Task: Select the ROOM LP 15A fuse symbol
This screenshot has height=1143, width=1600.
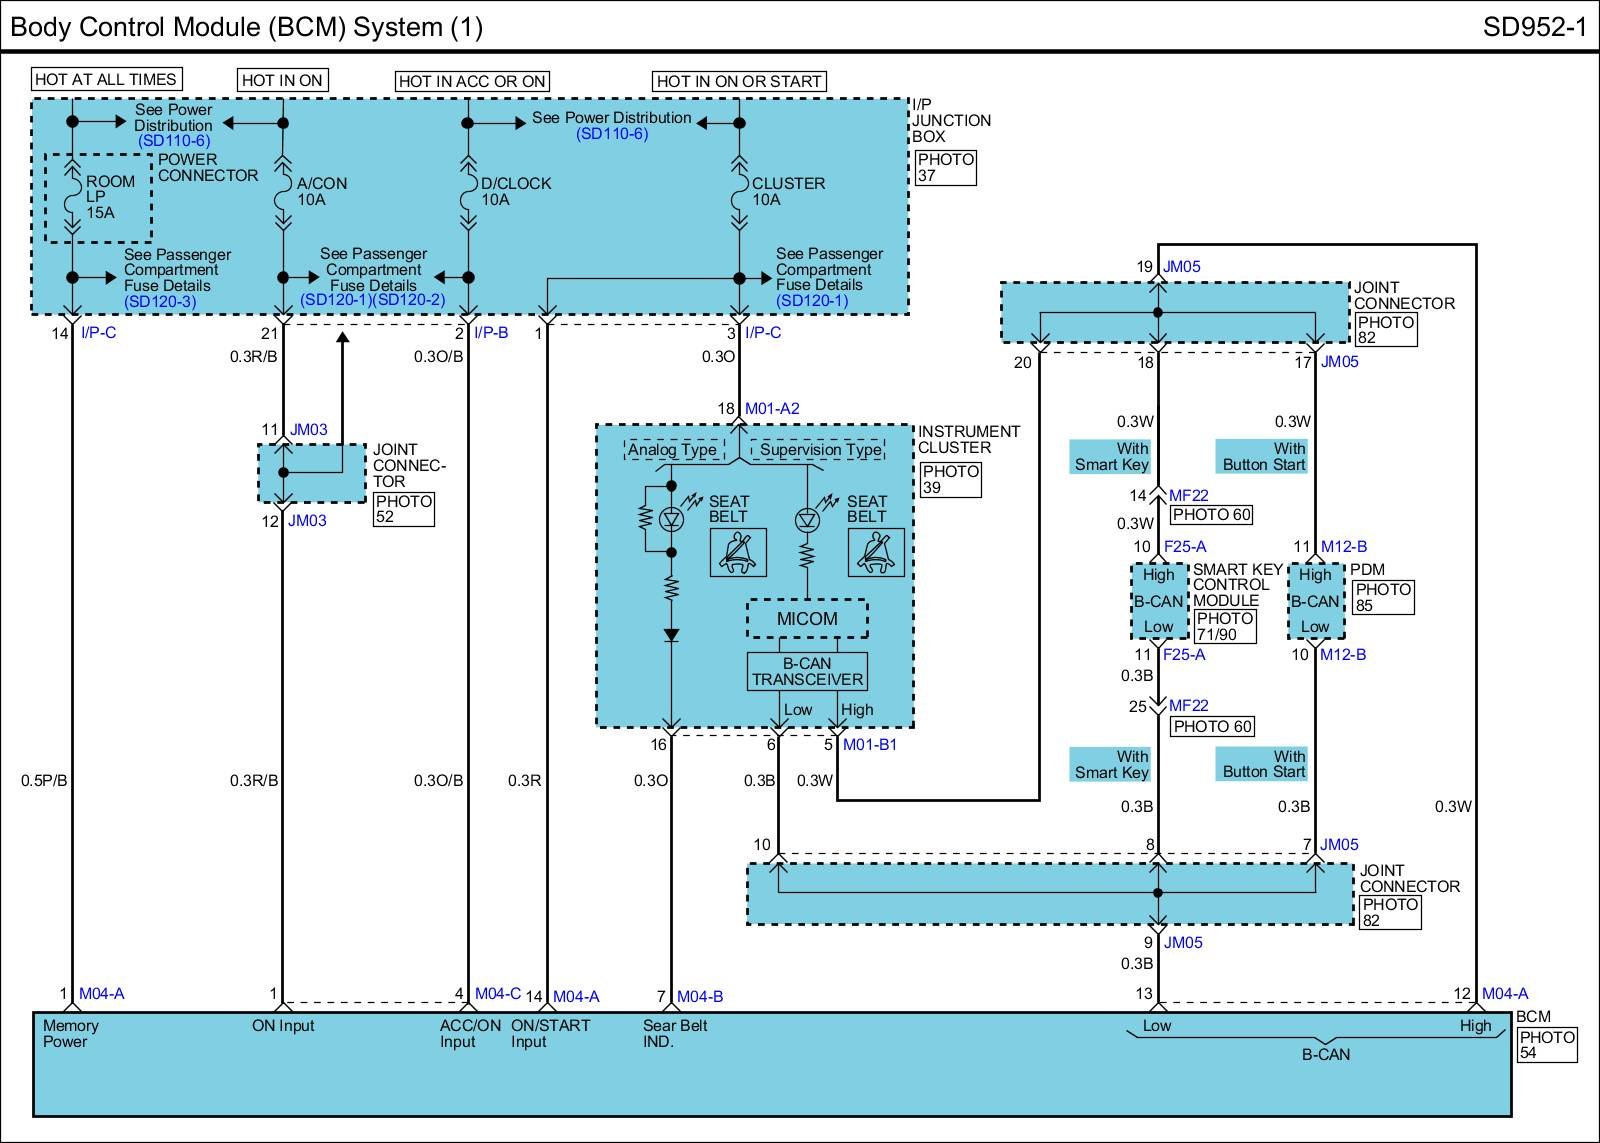Action: [72, 196]
